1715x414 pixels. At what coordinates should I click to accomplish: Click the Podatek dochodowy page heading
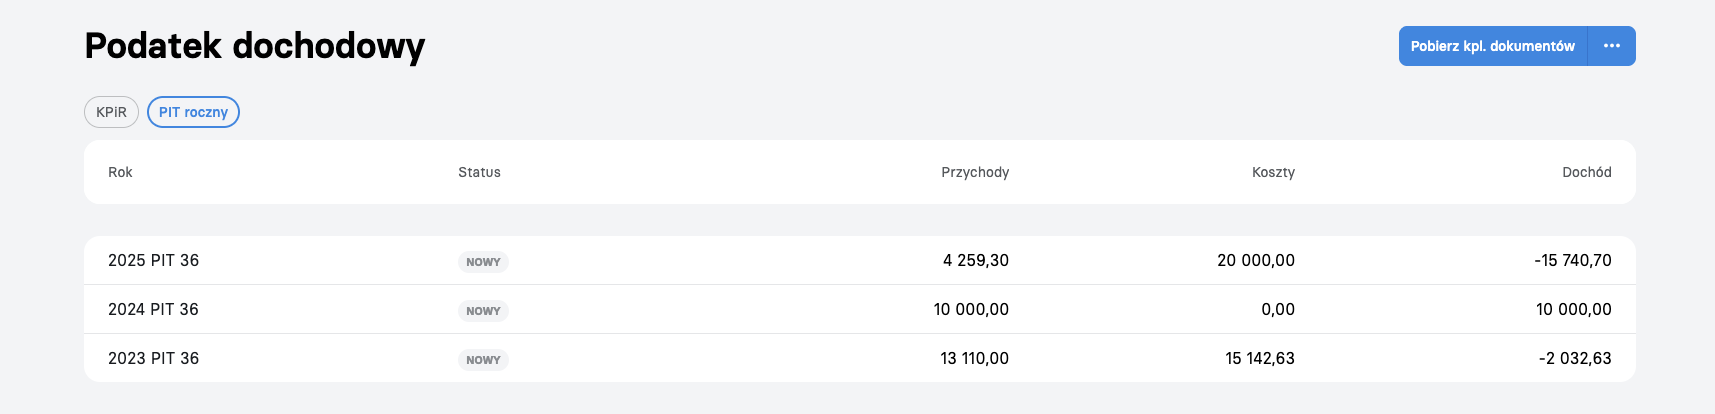[x=255, y=46]
